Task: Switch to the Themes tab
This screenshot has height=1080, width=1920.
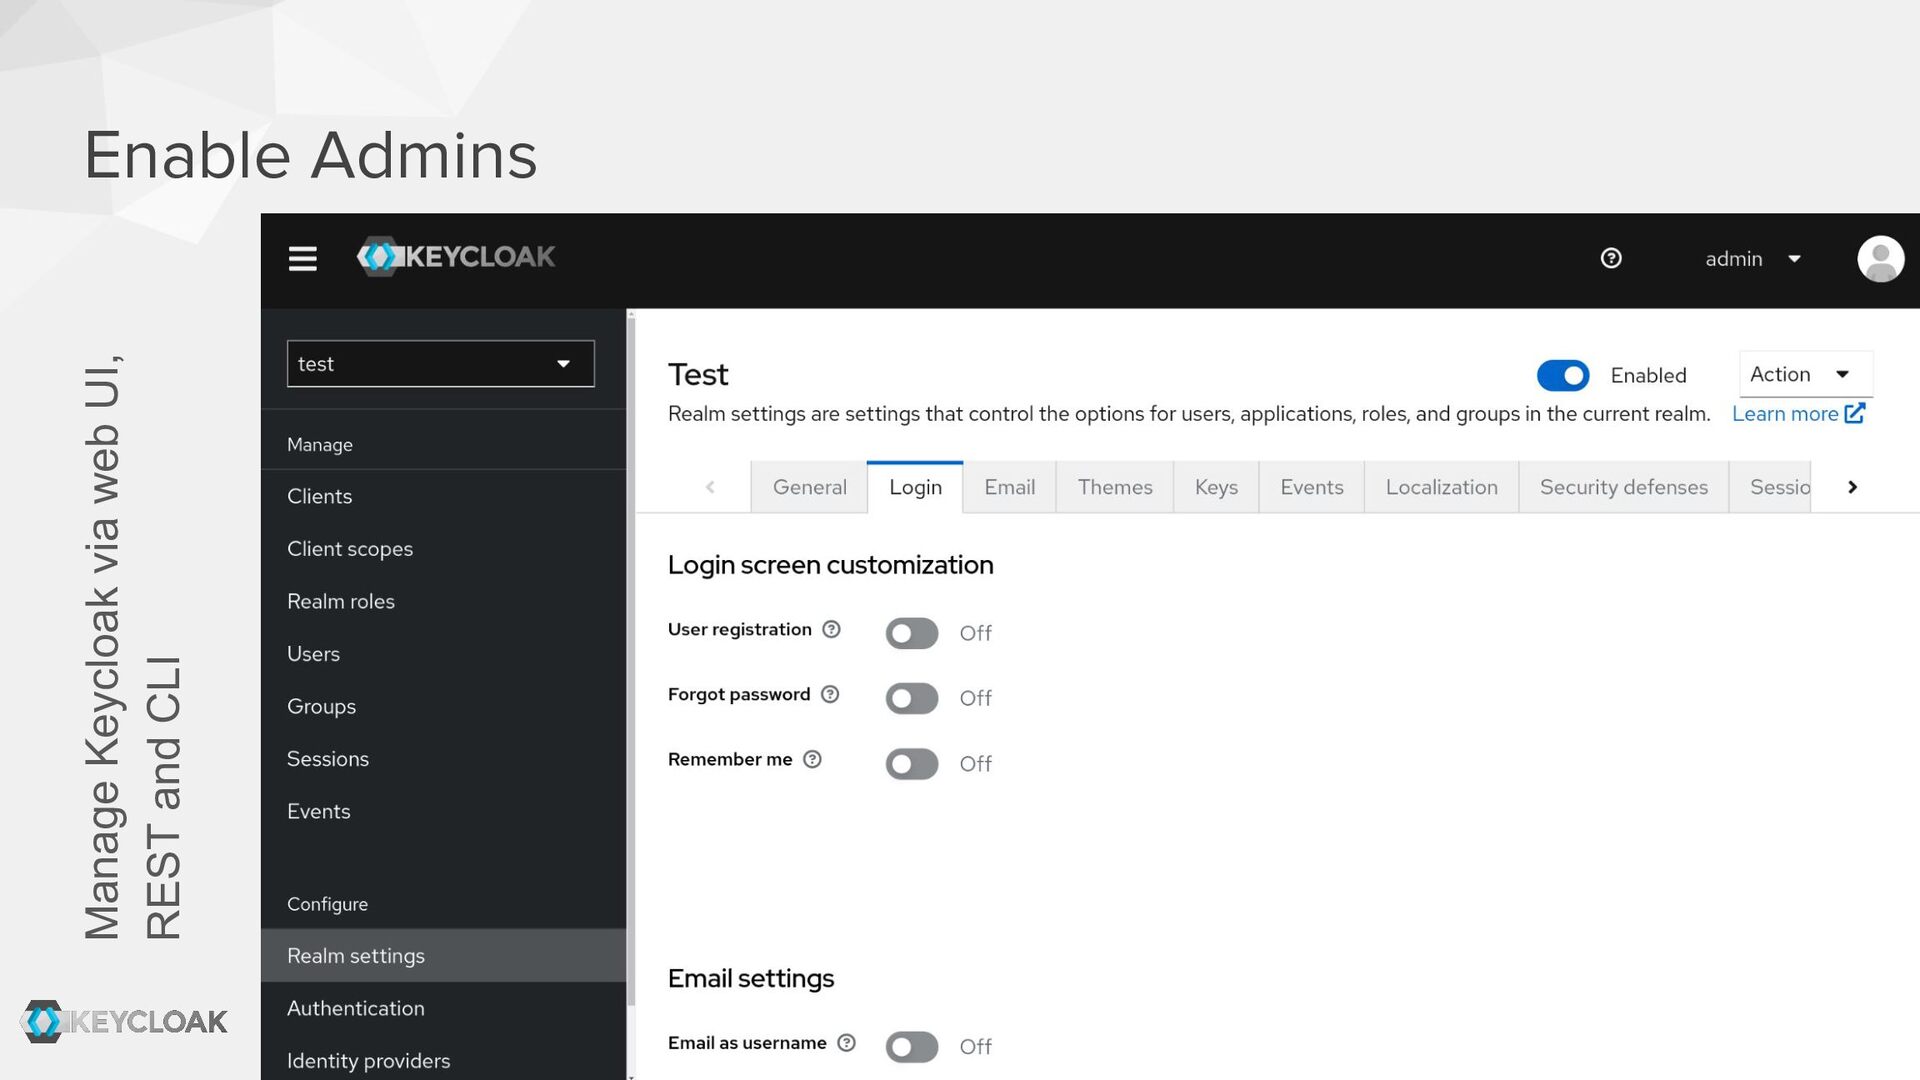Action: 1114,487
